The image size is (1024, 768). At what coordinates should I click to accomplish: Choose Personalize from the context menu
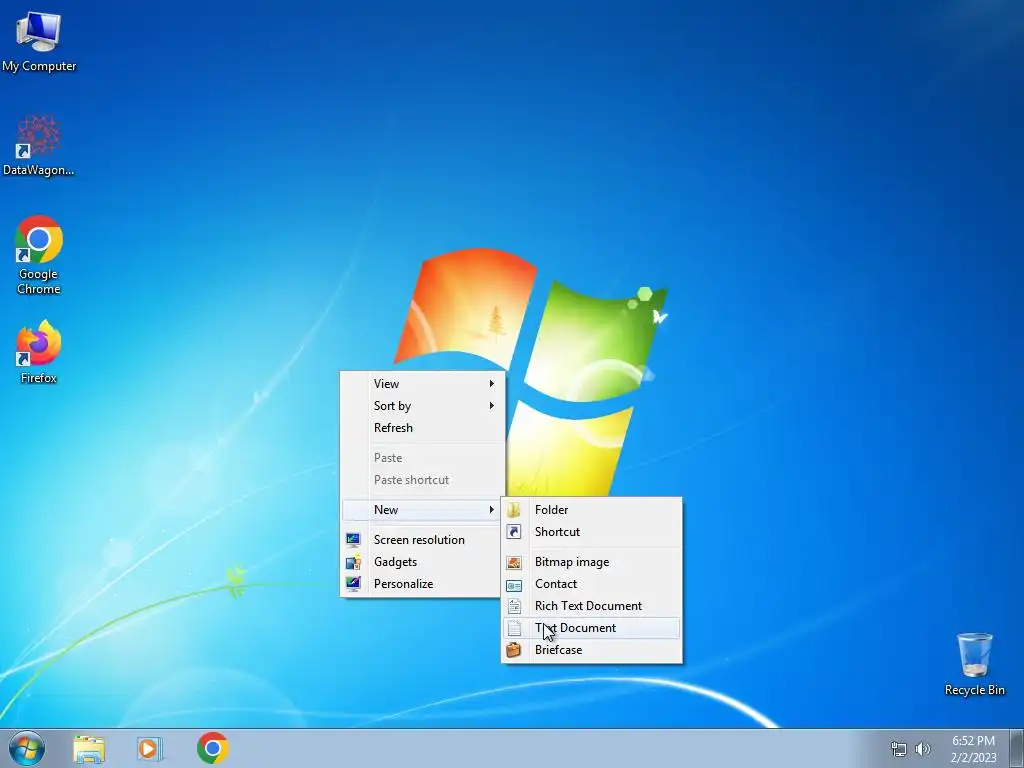tap(423, 584)
